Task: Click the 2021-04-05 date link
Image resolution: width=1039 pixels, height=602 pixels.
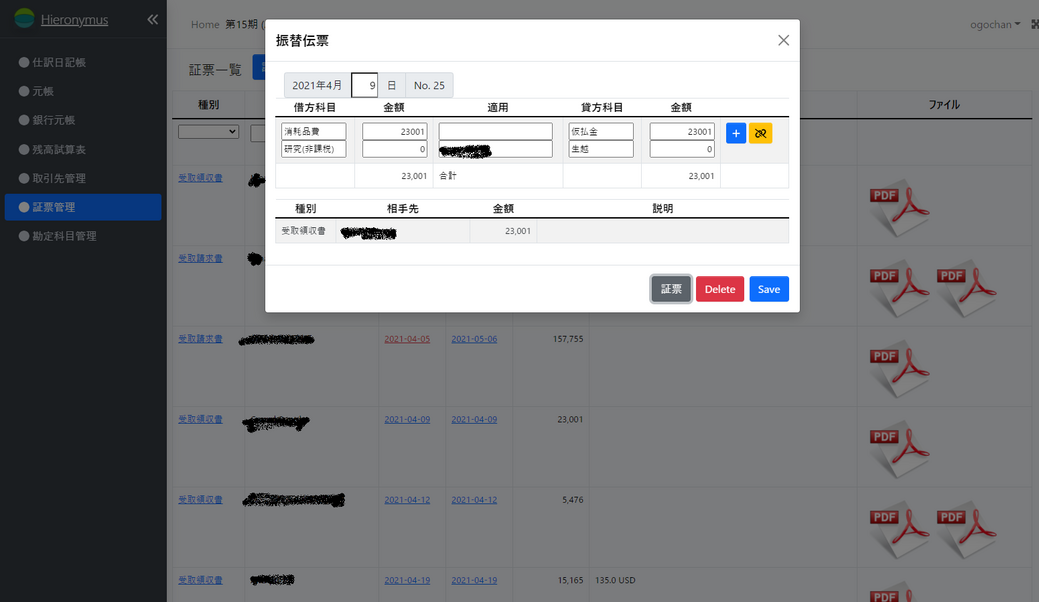Action: point(407,339)
